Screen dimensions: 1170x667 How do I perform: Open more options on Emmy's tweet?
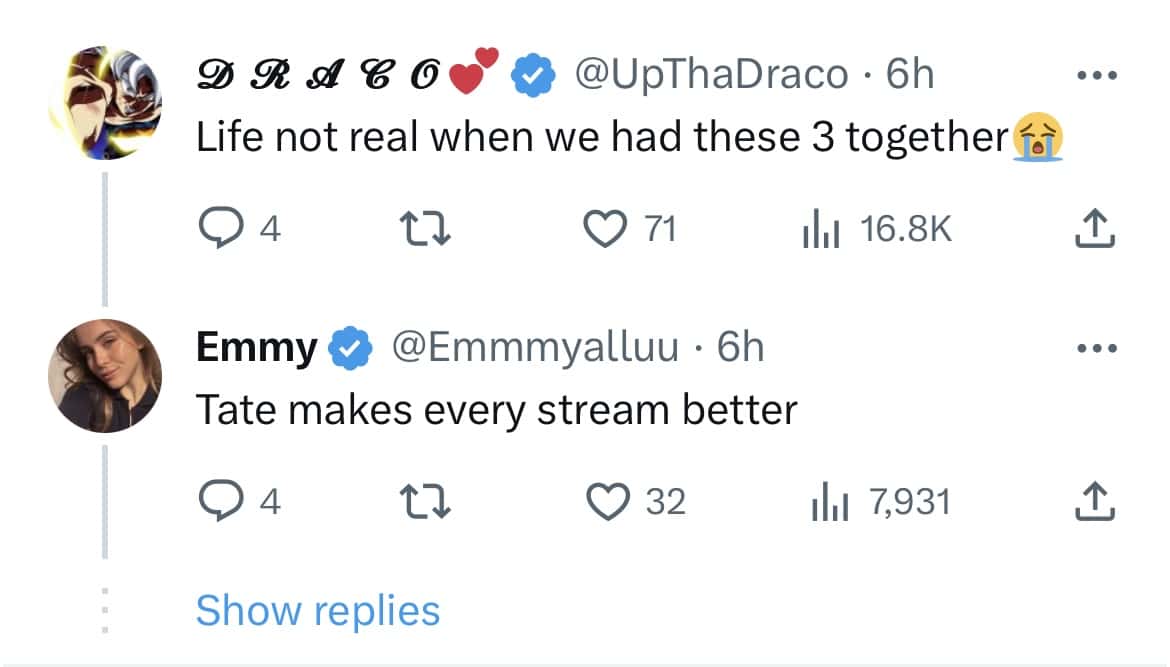click(1095, 349)
